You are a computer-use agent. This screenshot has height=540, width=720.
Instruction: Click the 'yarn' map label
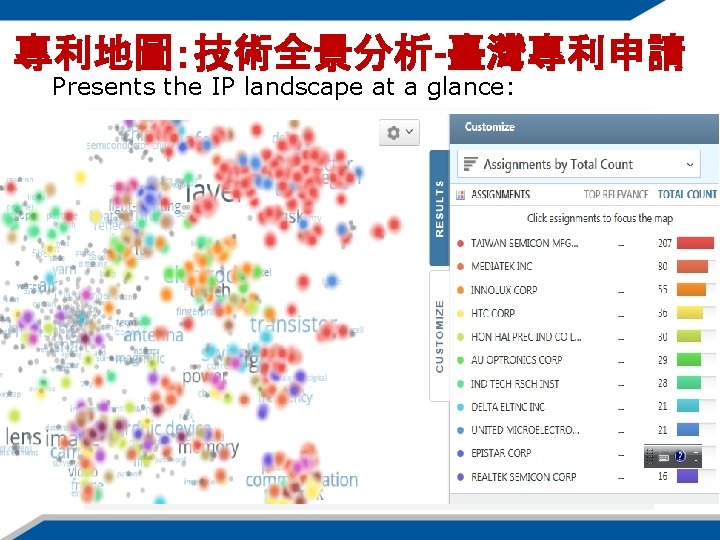[64, 270]
